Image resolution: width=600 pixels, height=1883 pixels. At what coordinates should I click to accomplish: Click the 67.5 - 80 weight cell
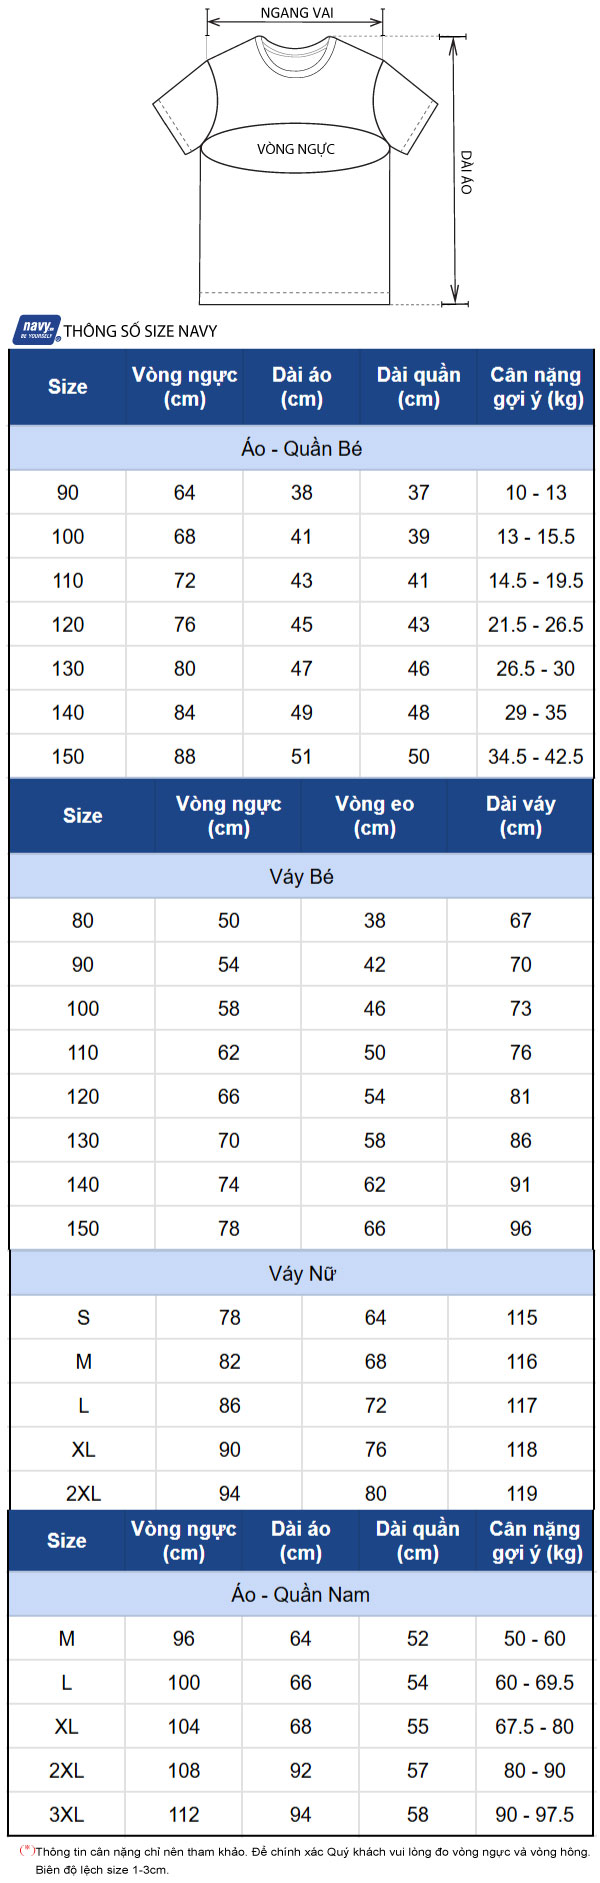pos(535,1726)
